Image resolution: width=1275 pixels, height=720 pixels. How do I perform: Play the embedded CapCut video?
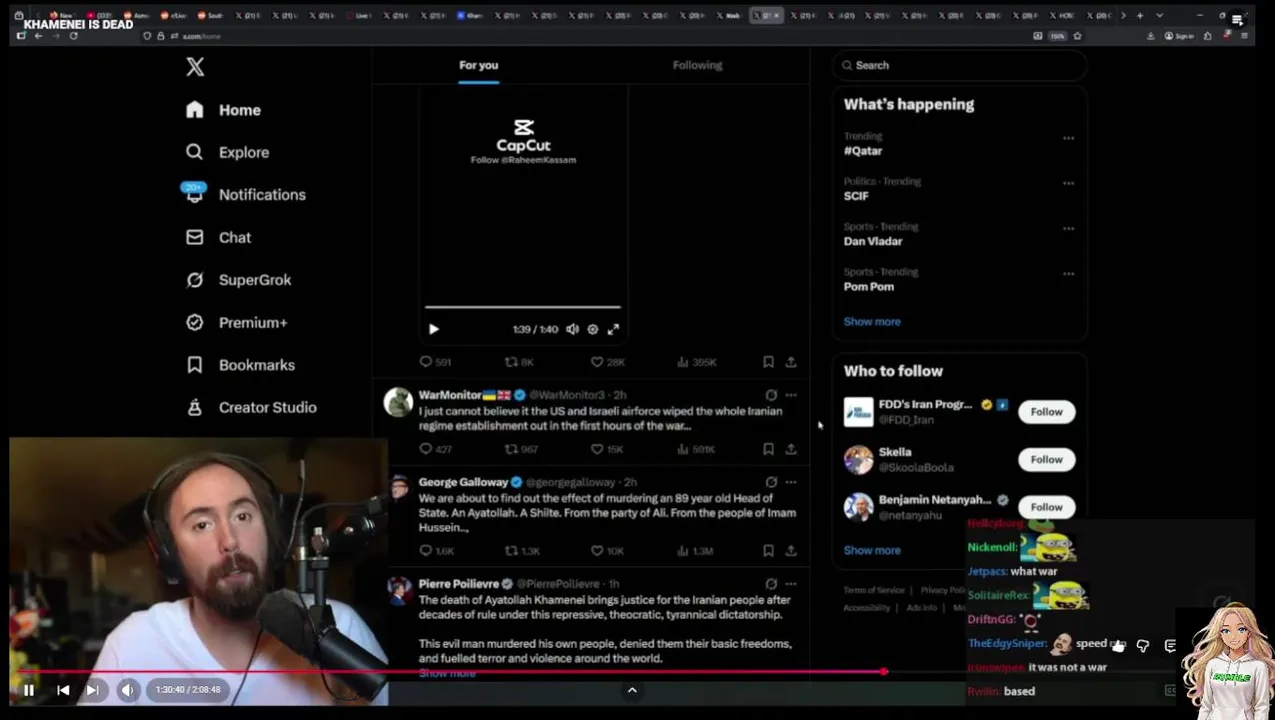click(x=434, y=329)
